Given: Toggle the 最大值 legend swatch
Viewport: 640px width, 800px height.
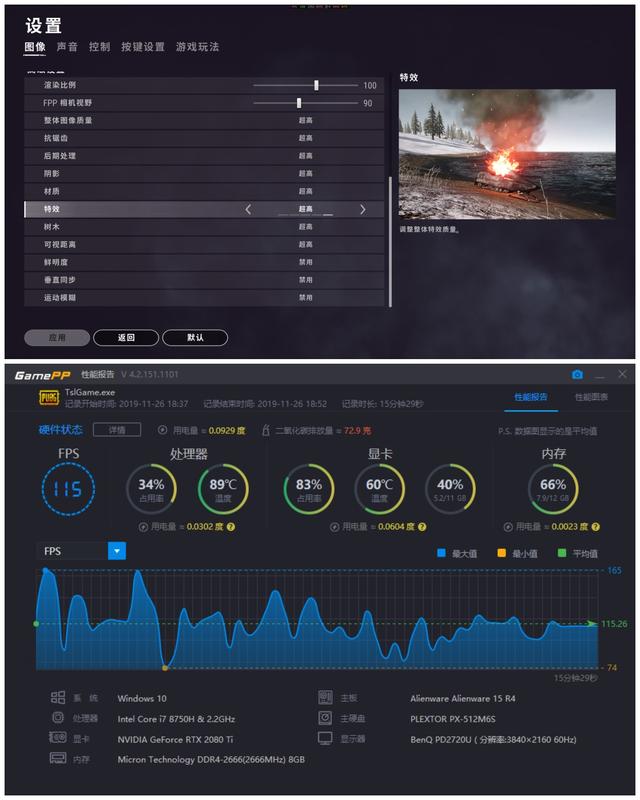Looking at the screenshot, I should (441, 553).
